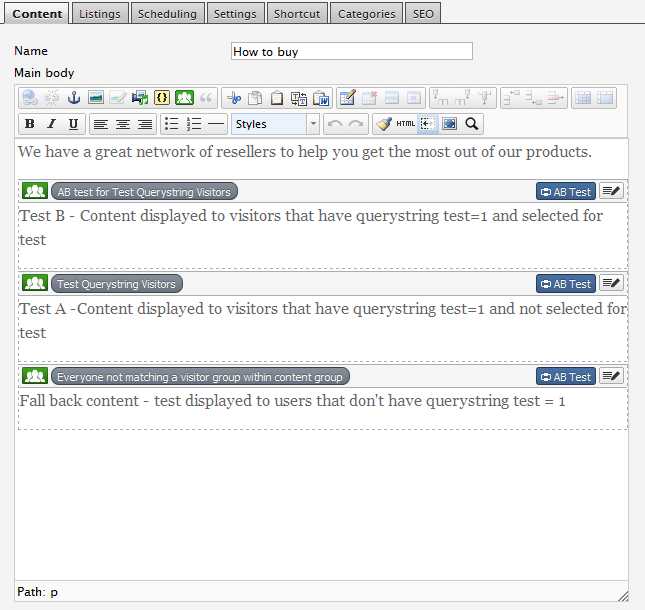Screen dimensions: 645x610
Task: Edit the Everyone not matching content block
Action: (611, 376)
